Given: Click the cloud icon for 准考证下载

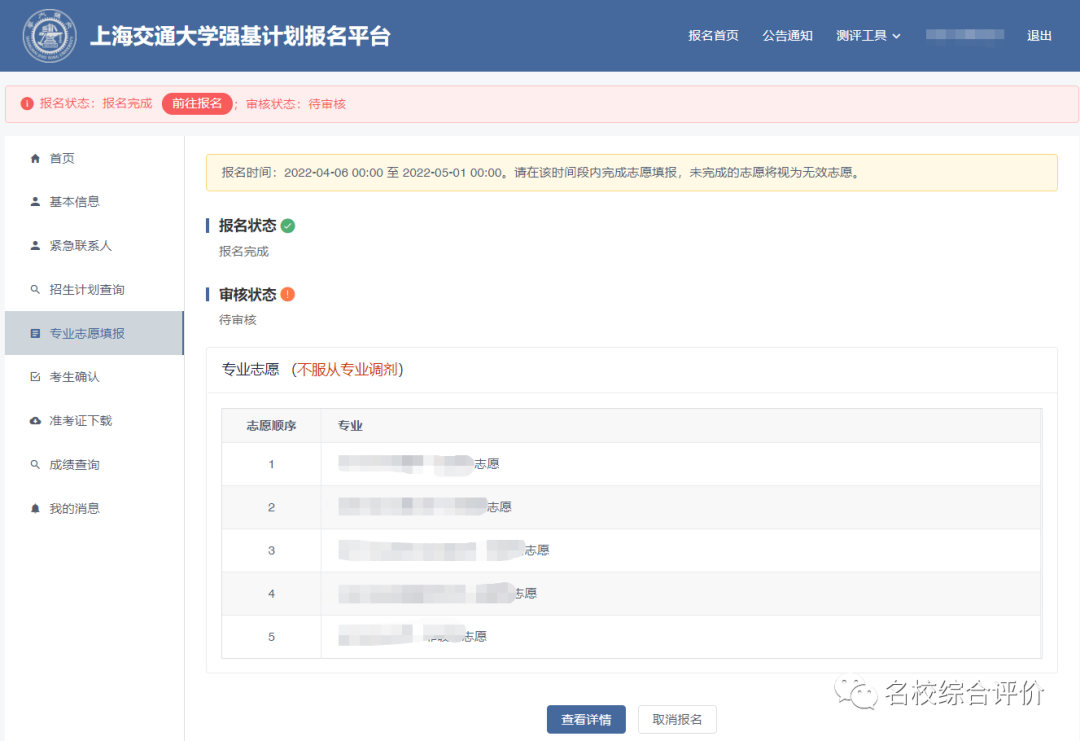Looking at the screenshot, I should coord(36,420).
